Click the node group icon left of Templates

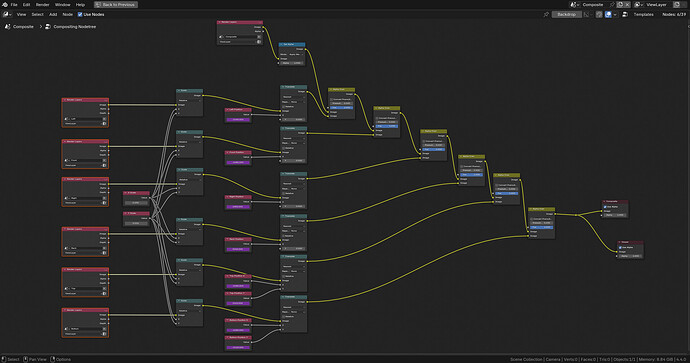pos(625,15)
